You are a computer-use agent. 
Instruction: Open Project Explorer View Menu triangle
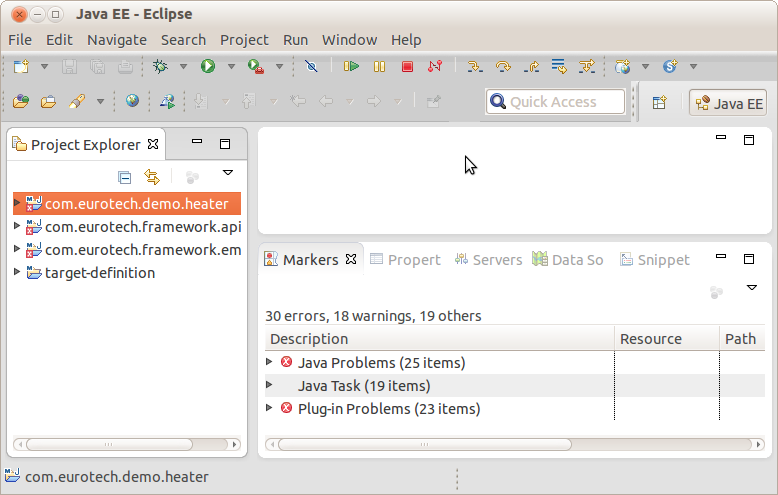[x=228, y=173]
